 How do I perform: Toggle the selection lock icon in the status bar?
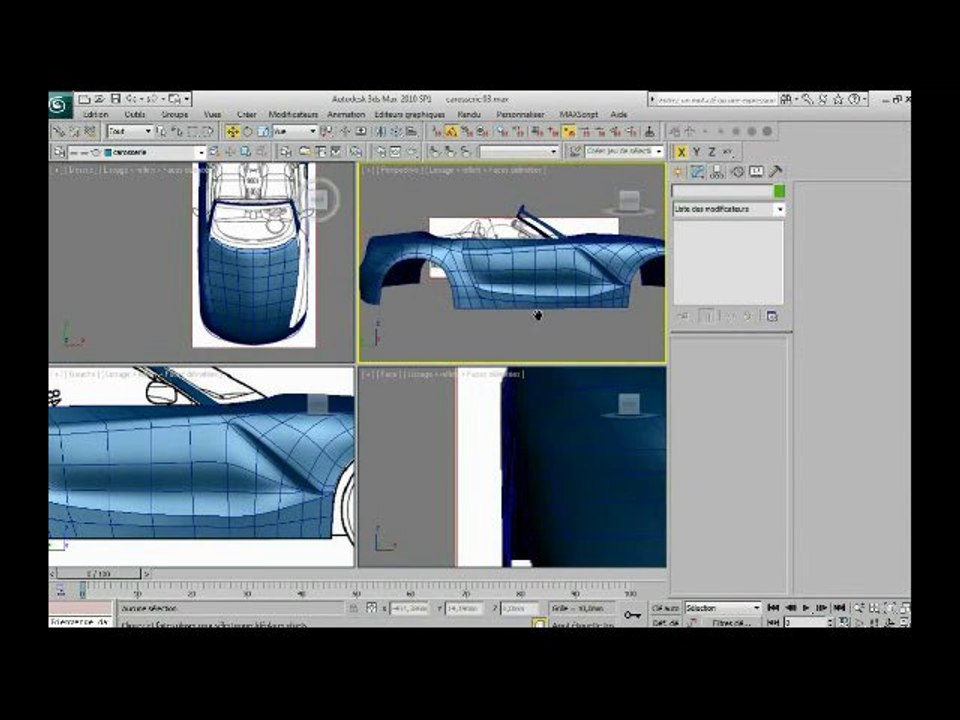353,609
